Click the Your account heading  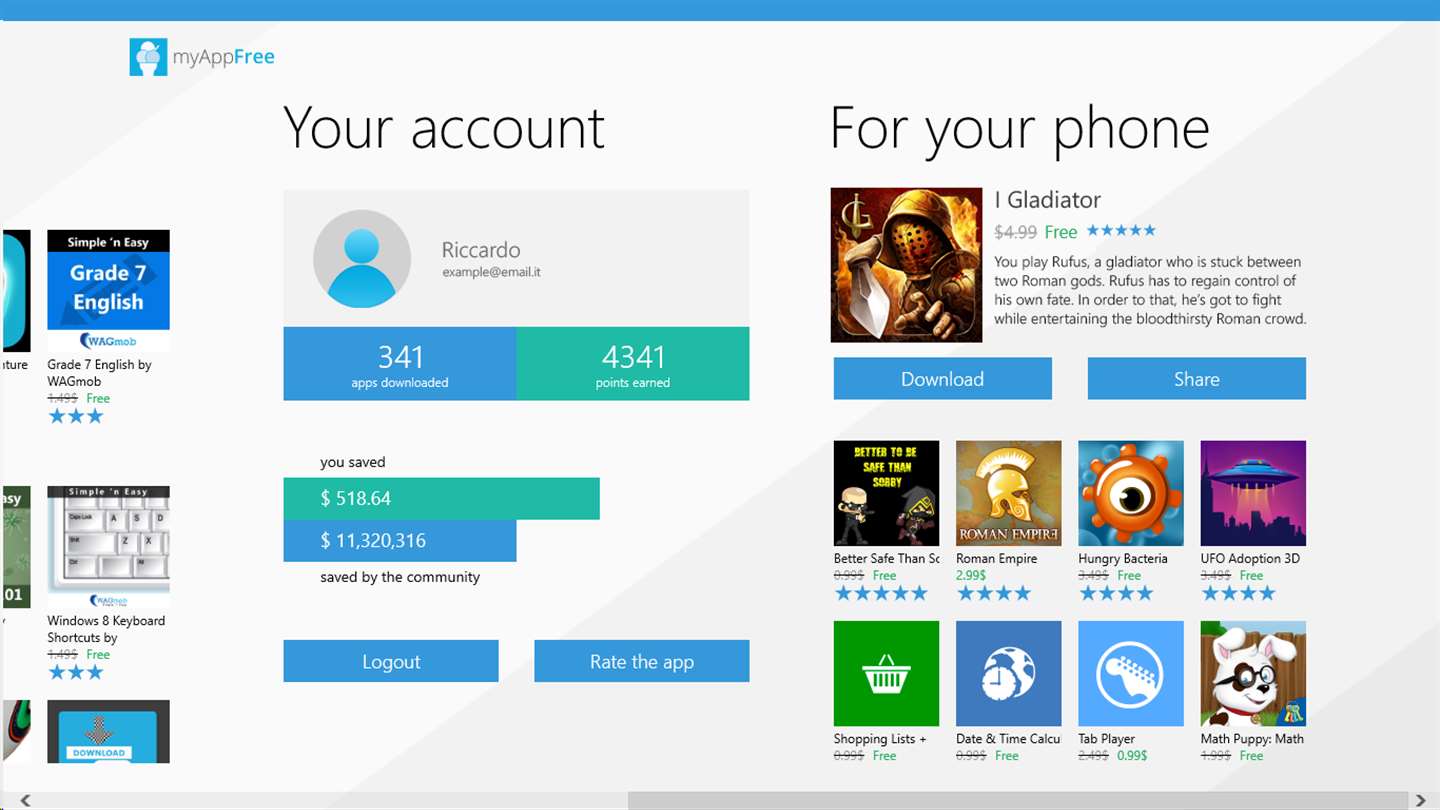[x=444, y=128]
